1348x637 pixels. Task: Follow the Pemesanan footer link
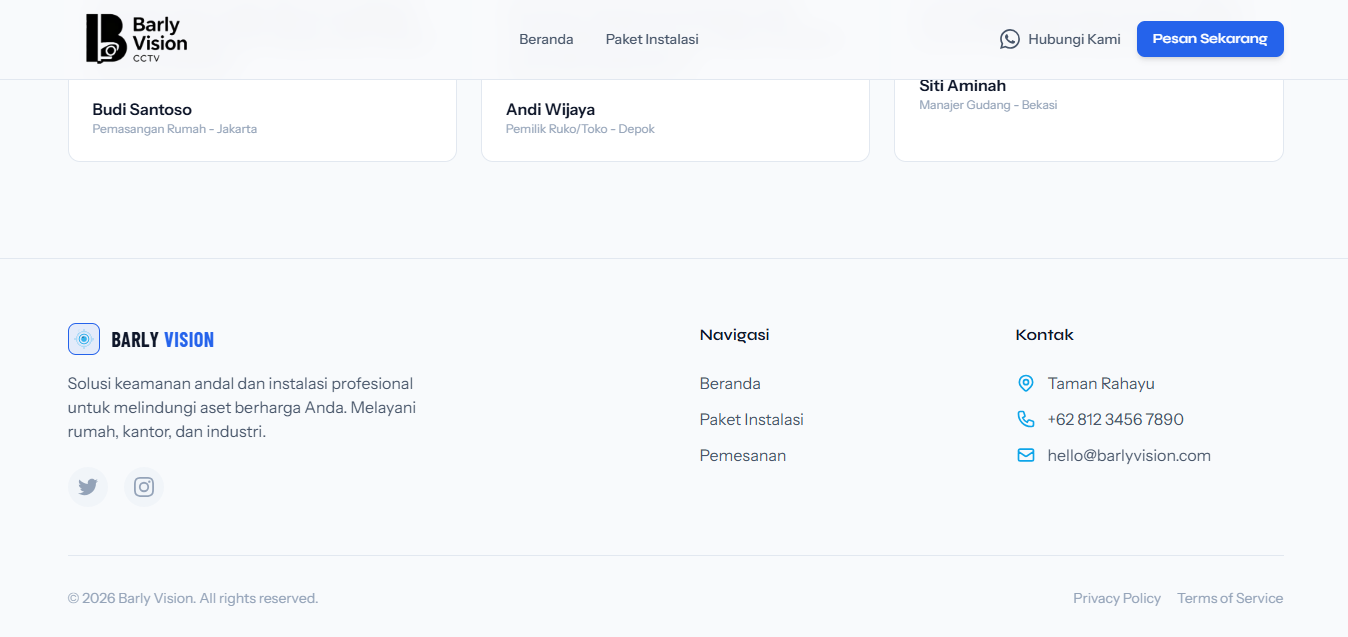tap(743, 455)
